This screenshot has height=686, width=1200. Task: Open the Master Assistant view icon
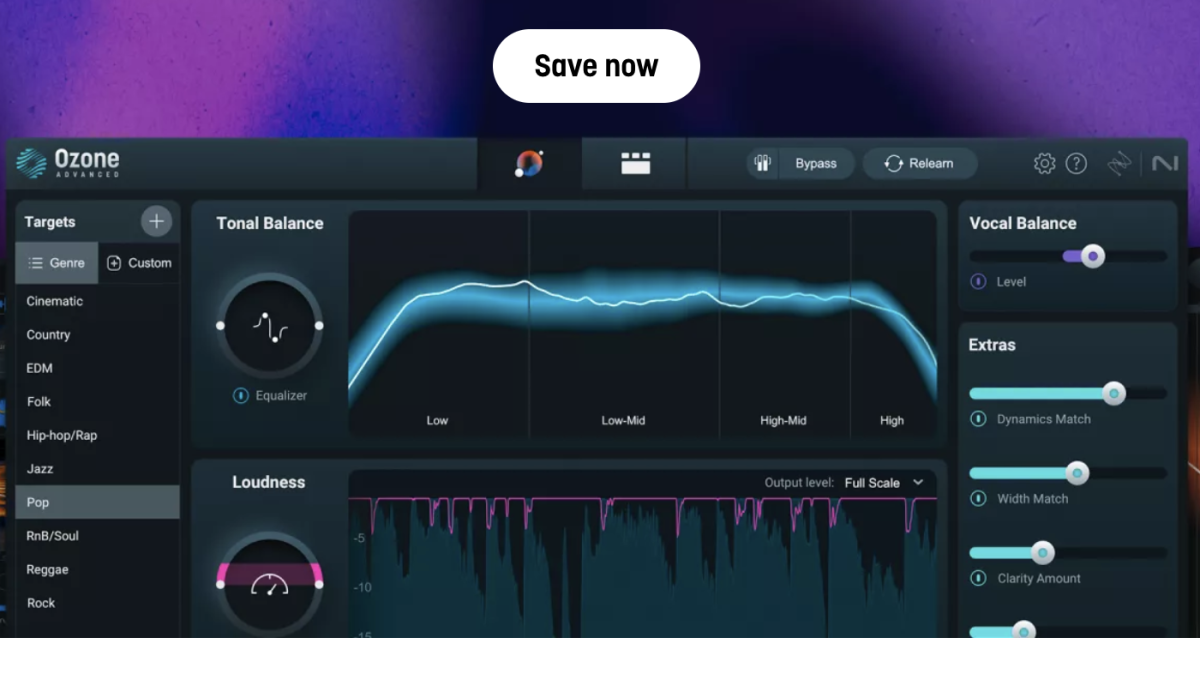pos(530,163)
